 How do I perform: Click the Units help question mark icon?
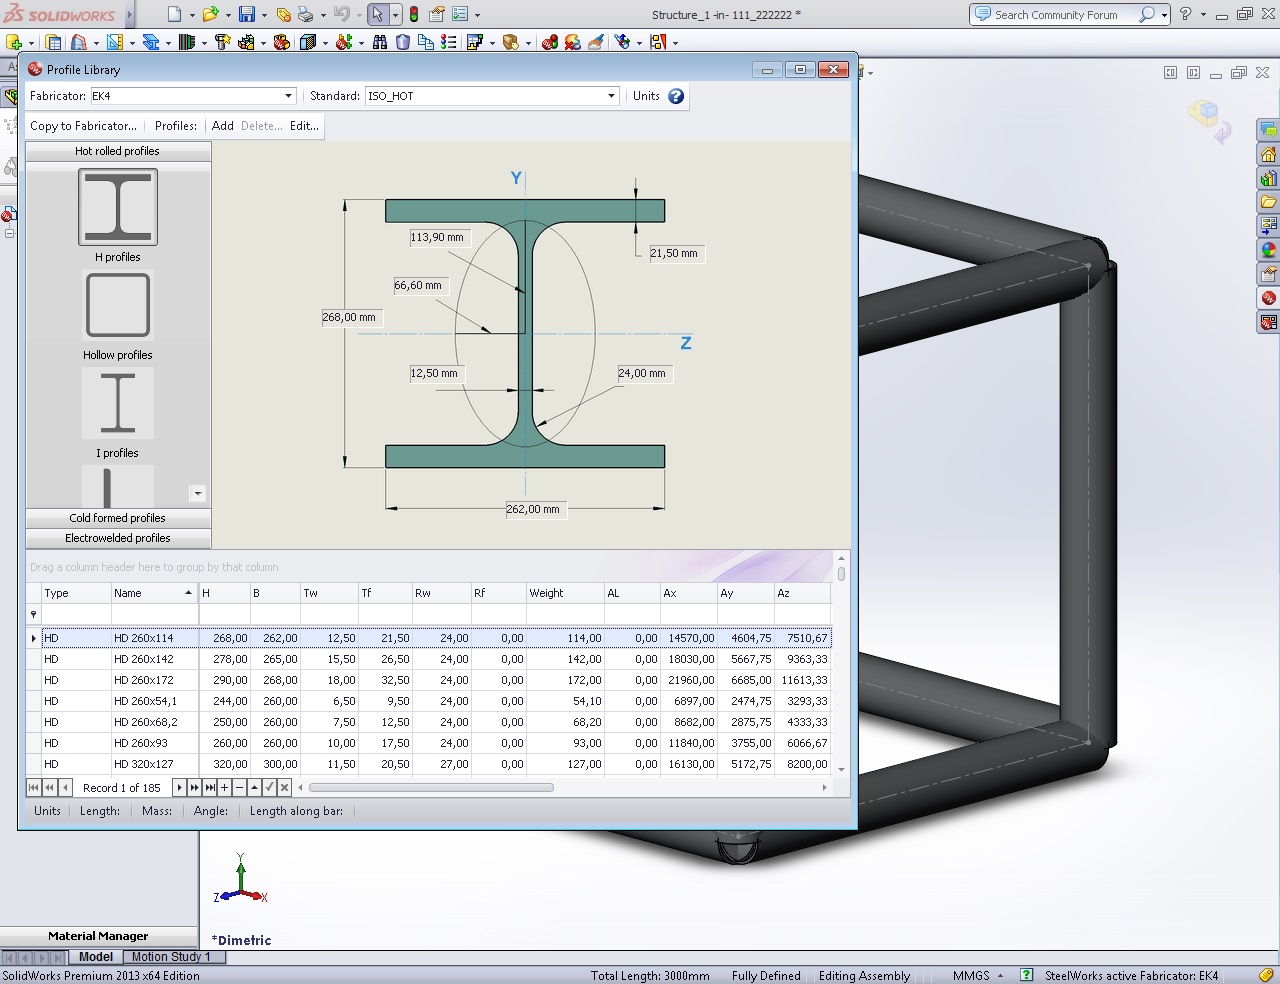(676, 96)
